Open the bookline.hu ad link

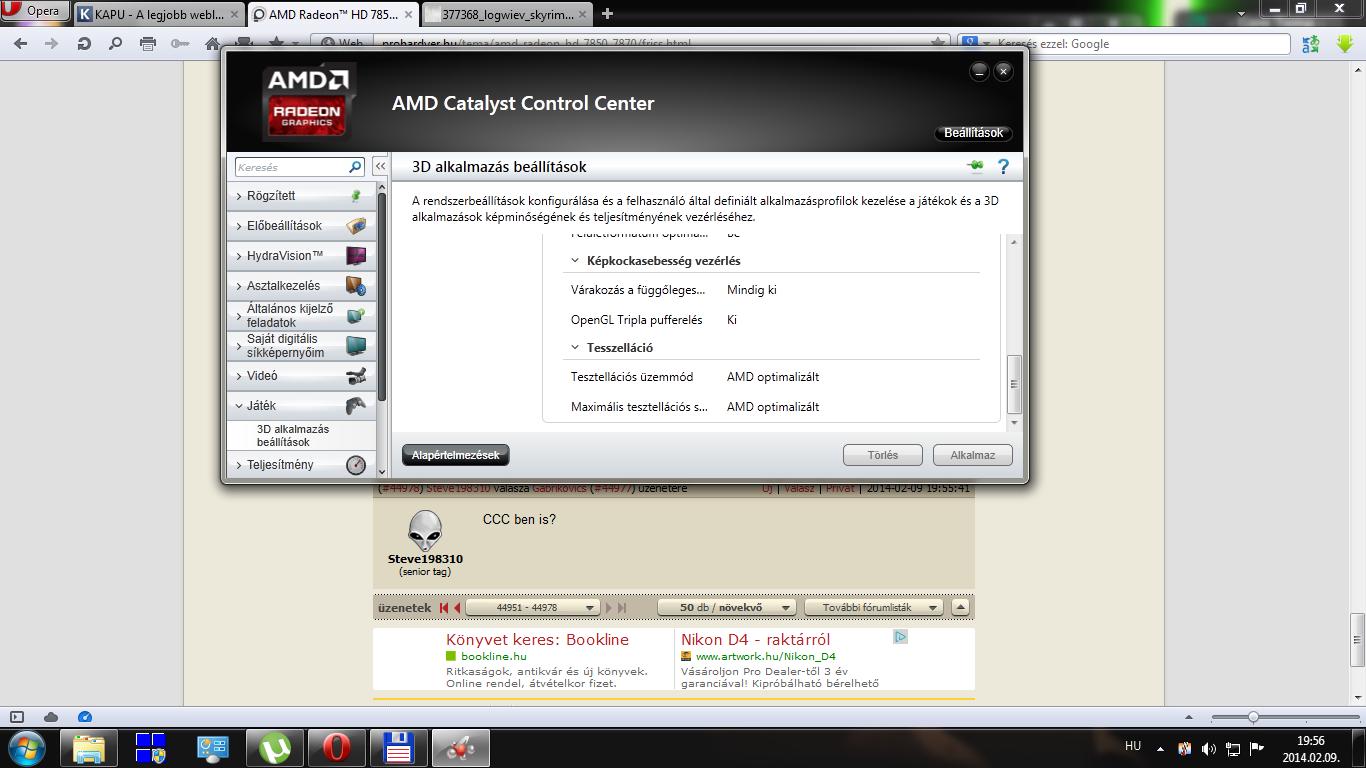pyautogui.click(x=493, y=656)
